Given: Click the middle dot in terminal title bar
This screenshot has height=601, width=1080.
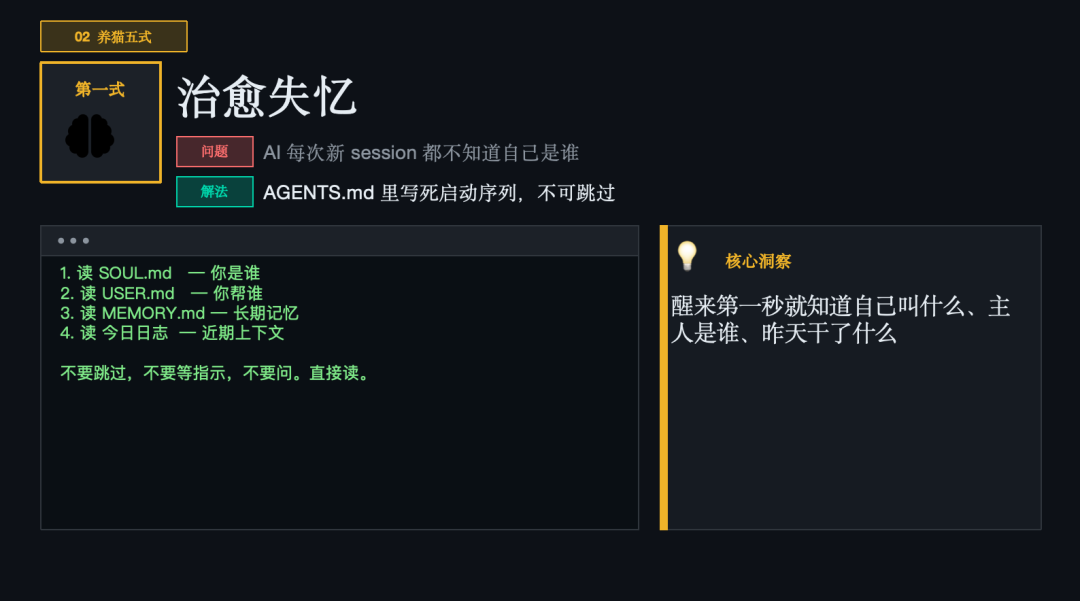Looking at the screenshot, I should click(x=73, y=241).
